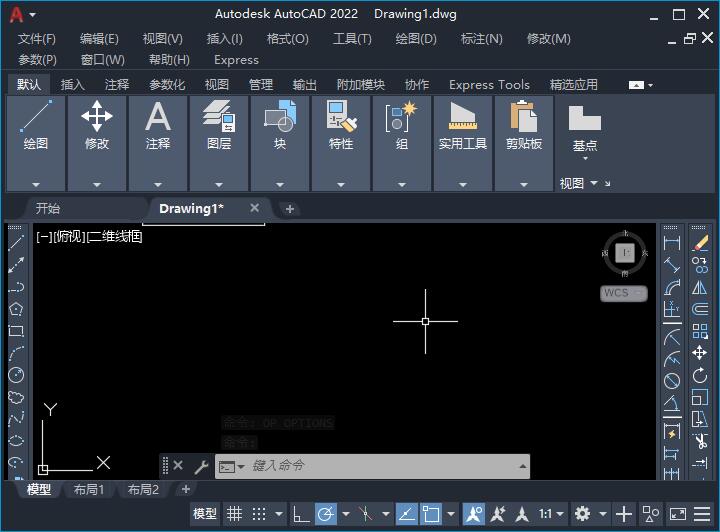Select the Linear Dimension tool

(x=672, y=242)
